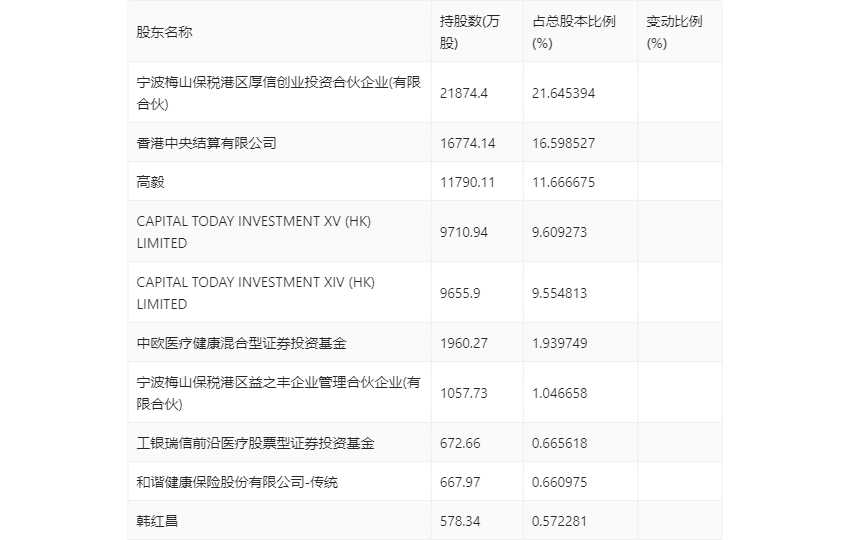Click the 股东名称 column header
The height and width of the screenshot is (540, 850).
tap(164, 32)
